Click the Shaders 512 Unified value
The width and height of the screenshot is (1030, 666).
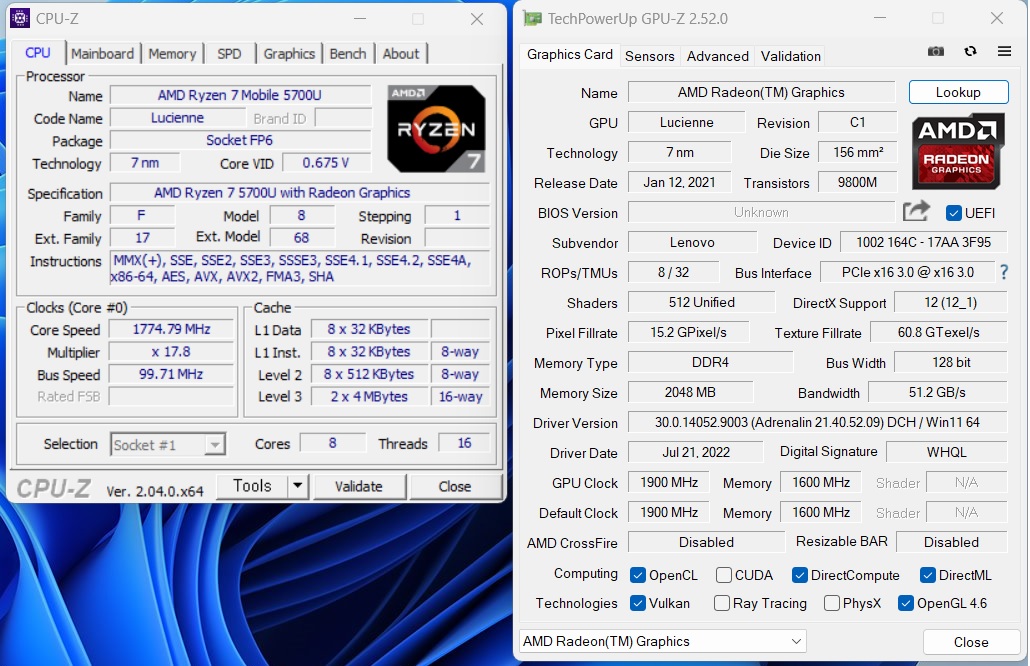point(702,302)
